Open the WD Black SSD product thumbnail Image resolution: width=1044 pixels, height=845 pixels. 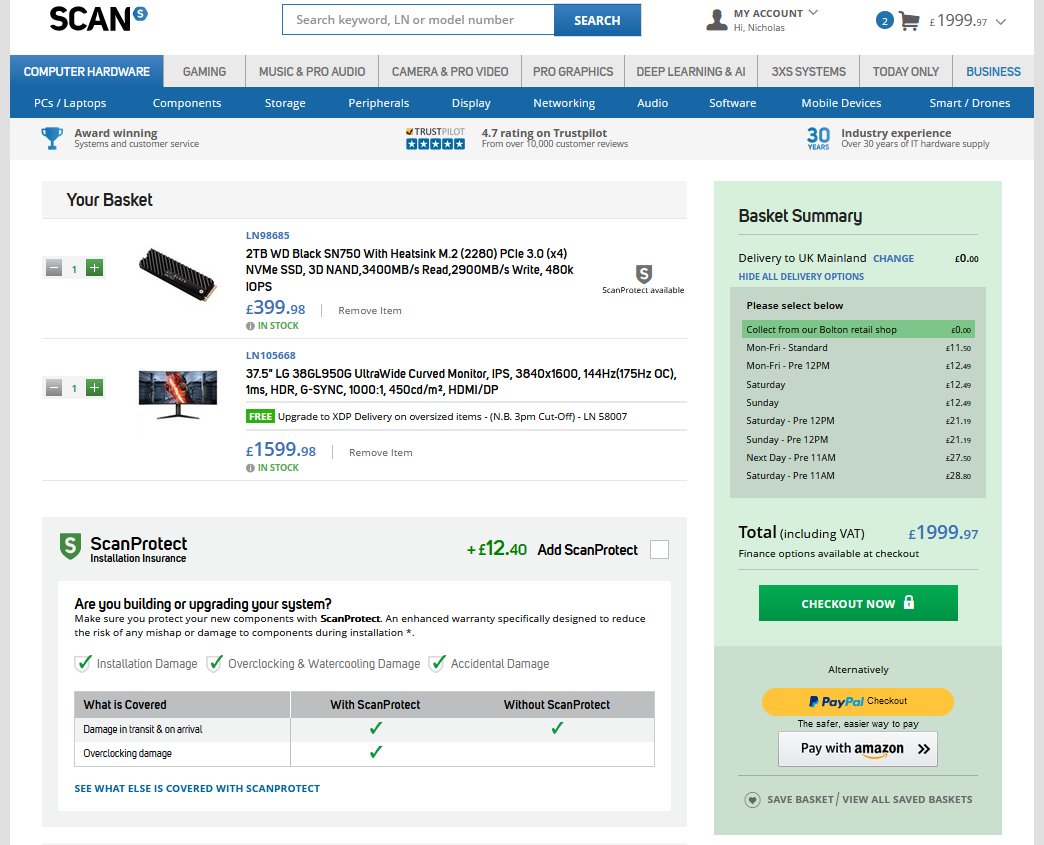[177, 274]
